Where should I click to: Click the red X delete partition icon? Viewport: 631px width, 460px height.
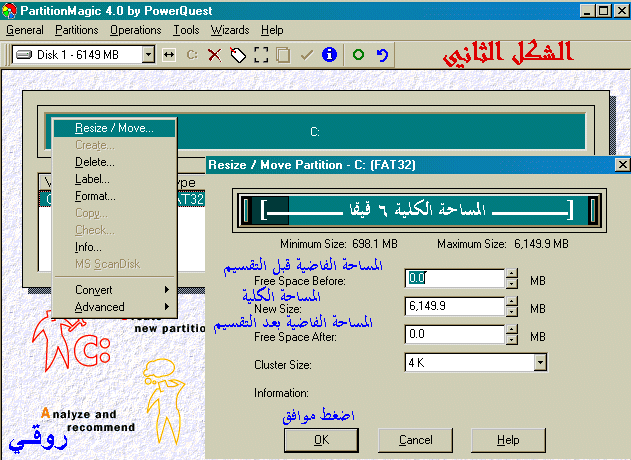click(x=214, y=55)
